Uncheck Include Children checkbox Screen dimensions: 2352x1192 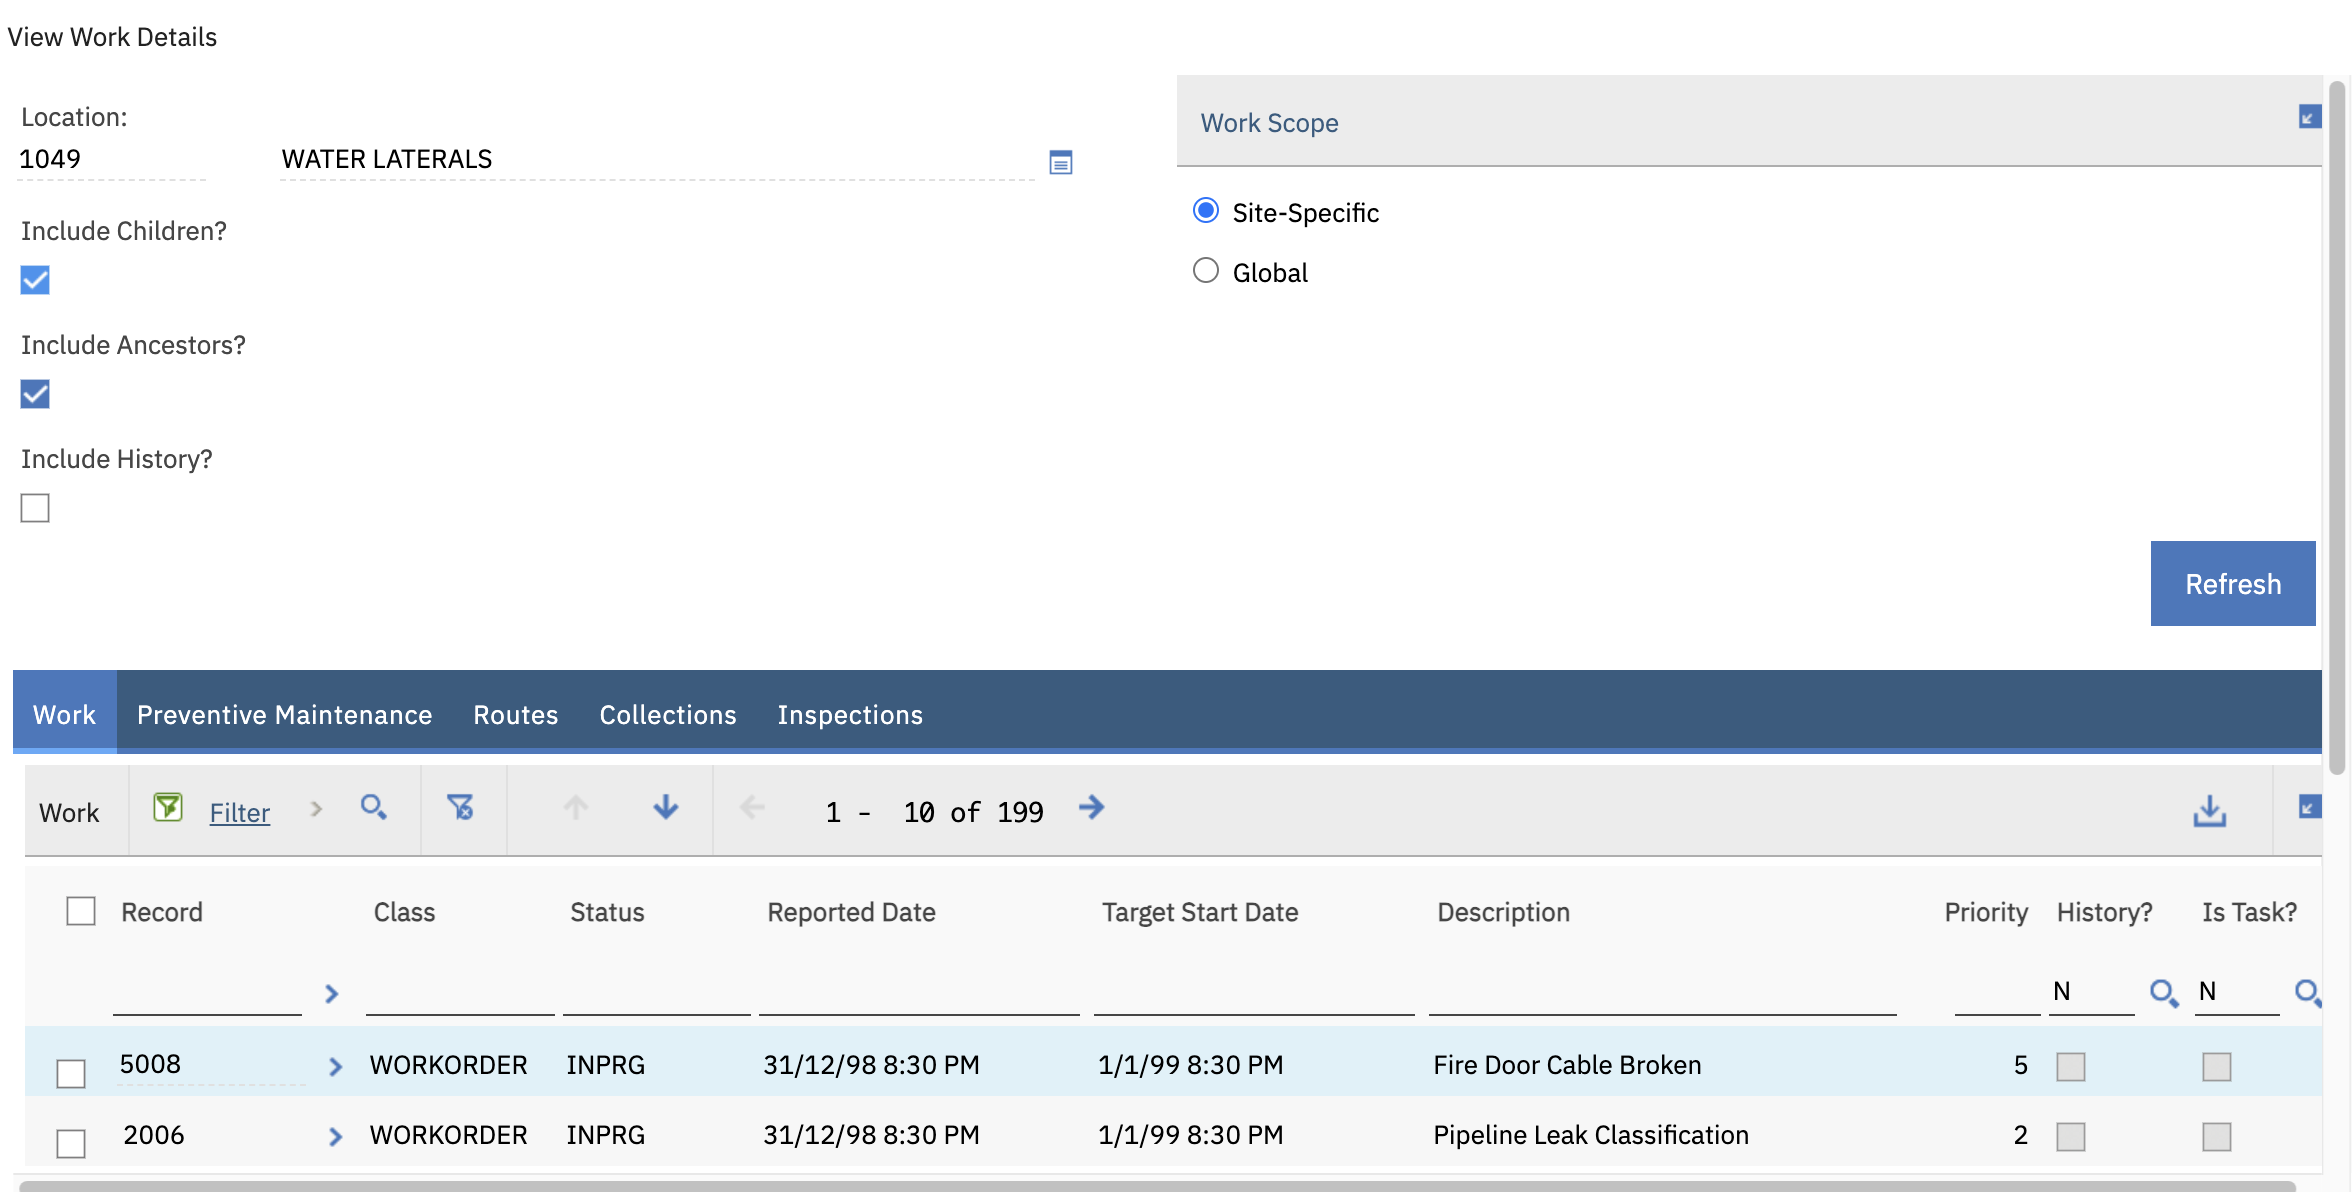pyautogui.click(x=35, y=280)
